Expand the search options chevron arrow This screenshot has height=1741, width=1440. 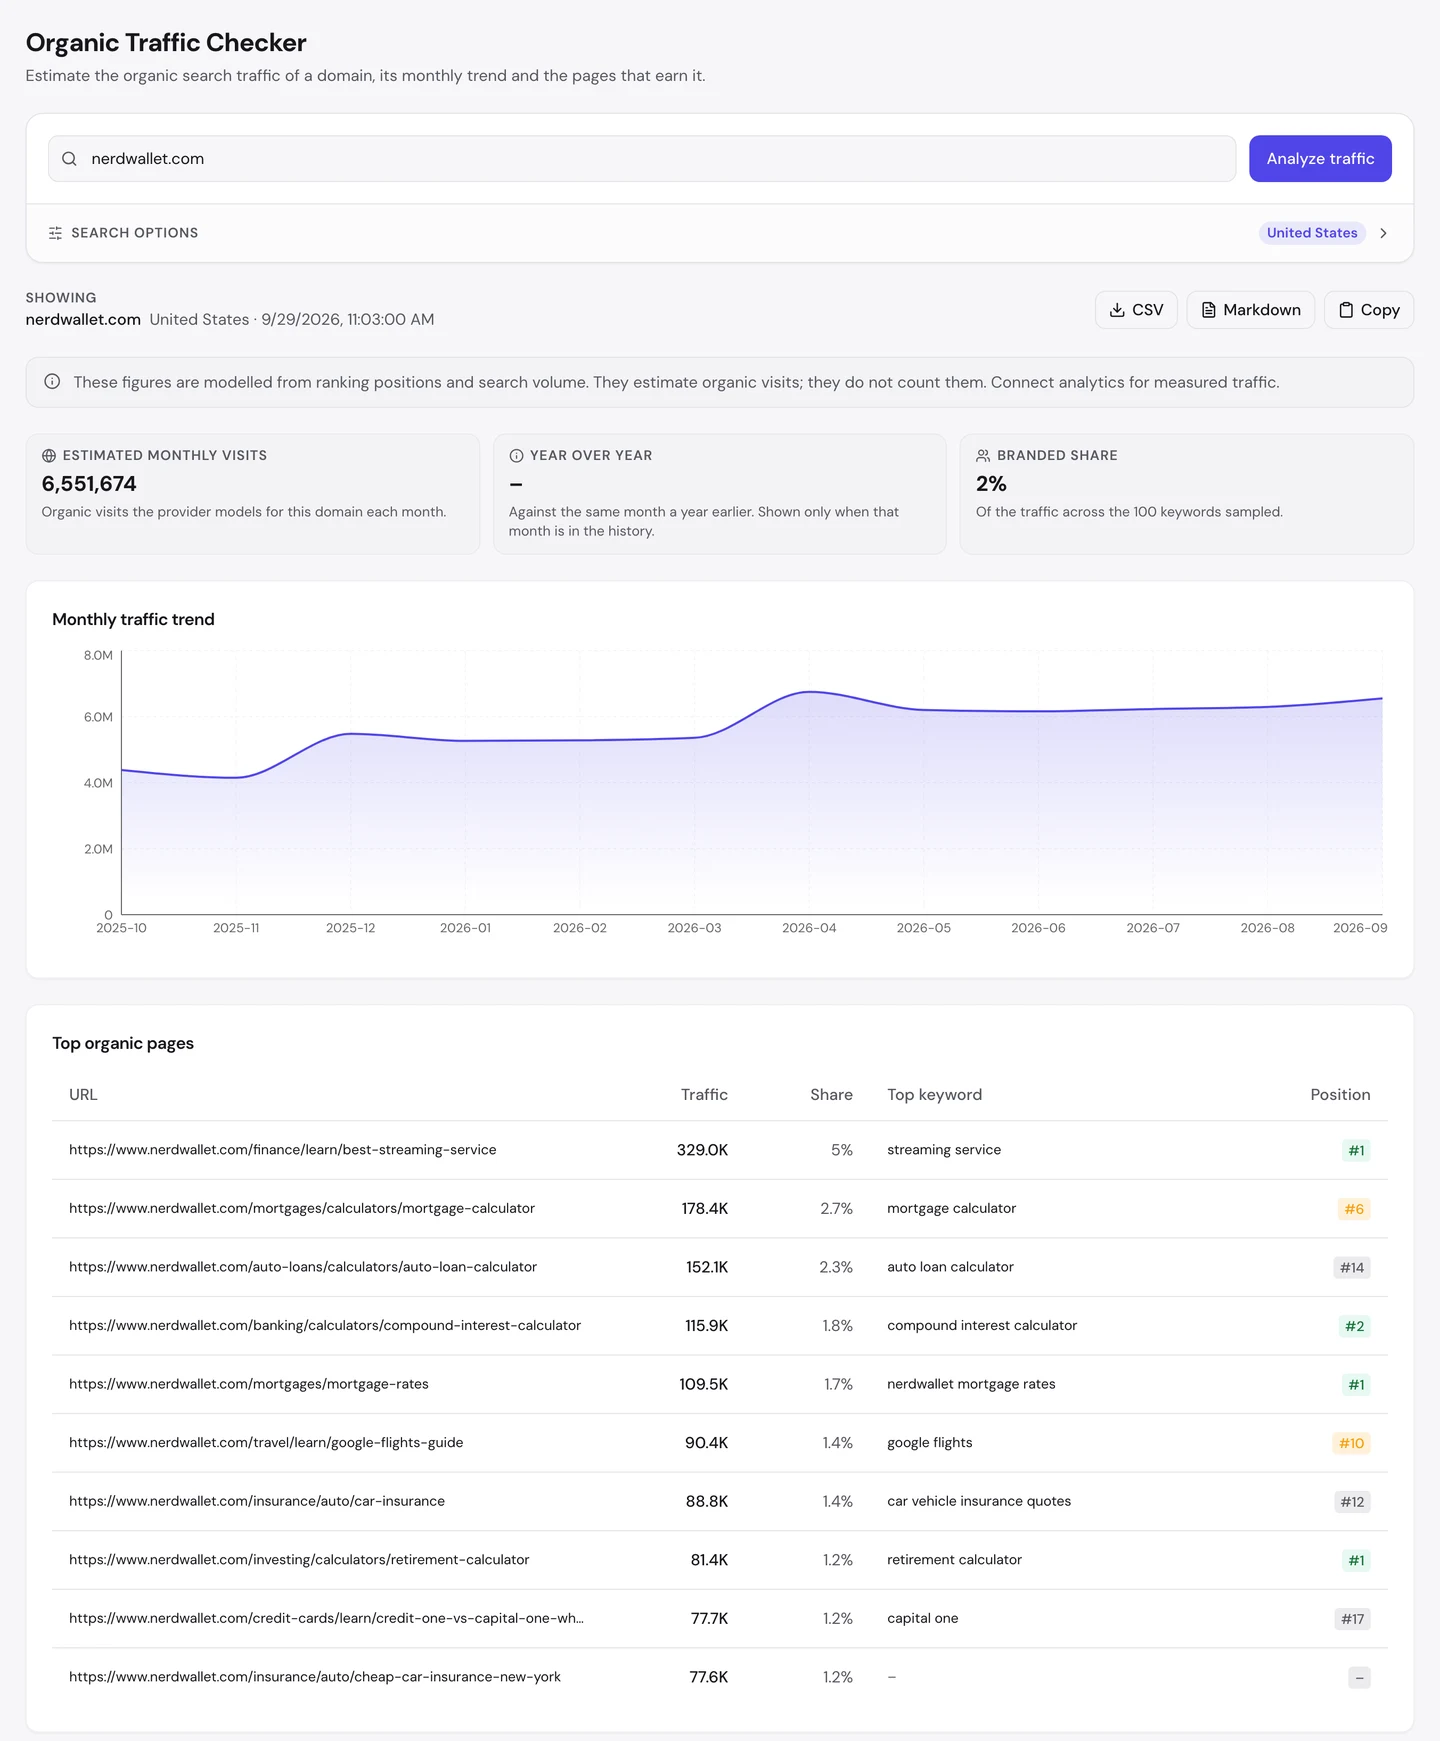1384,233
